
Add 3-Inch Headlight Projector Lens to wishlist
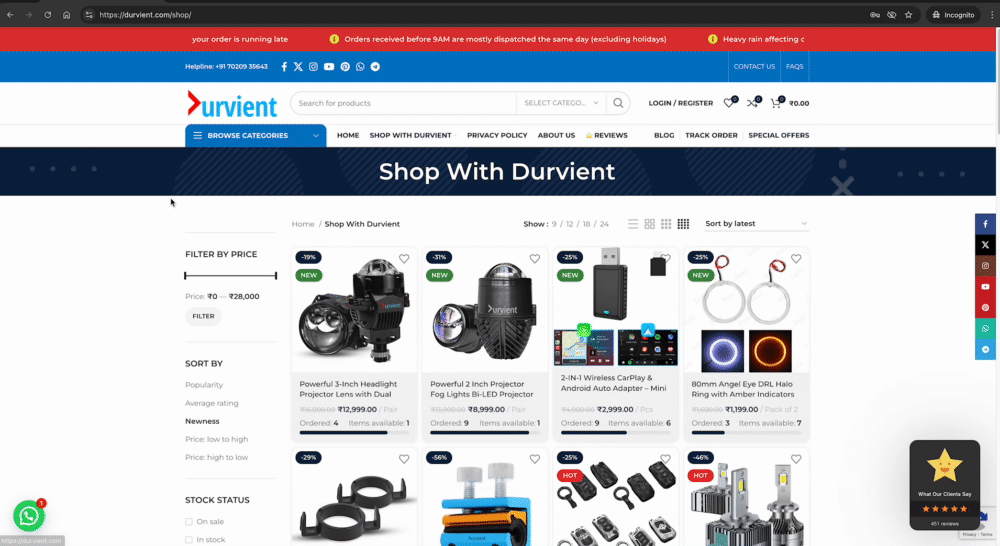click(x=404, y=258)
